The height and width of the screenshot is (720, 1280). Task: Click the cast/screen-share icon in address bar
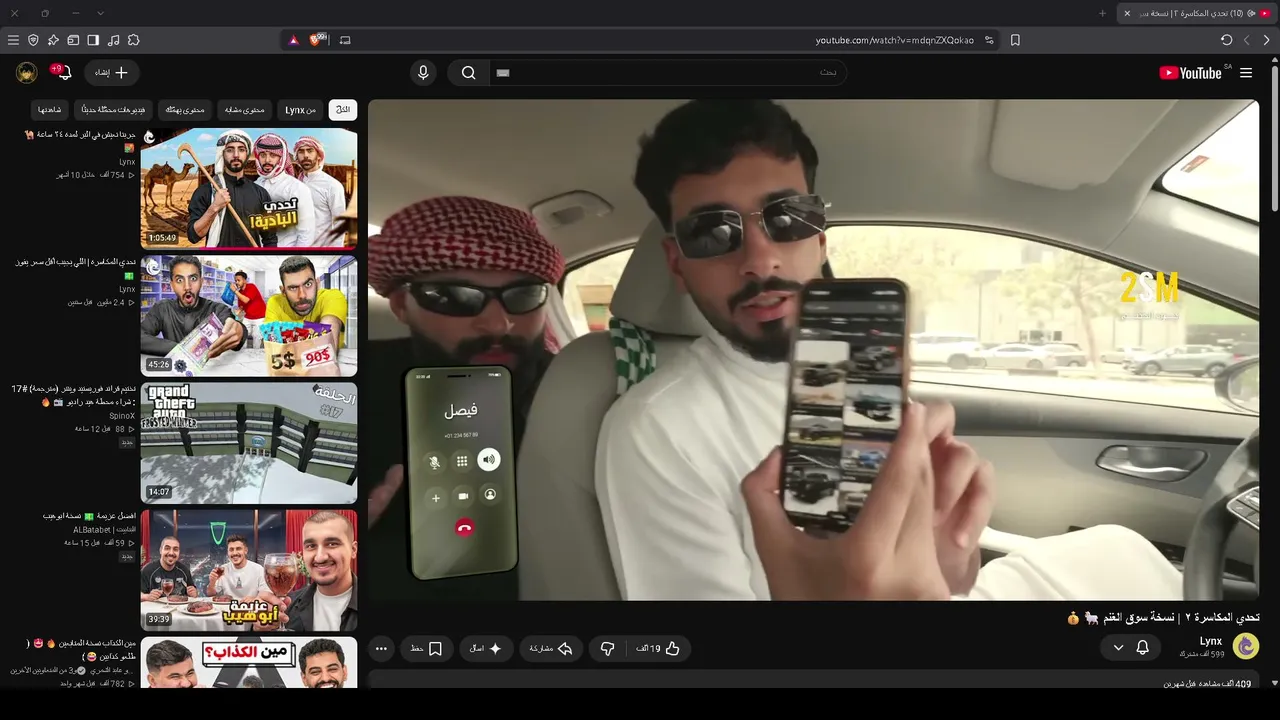345,40
